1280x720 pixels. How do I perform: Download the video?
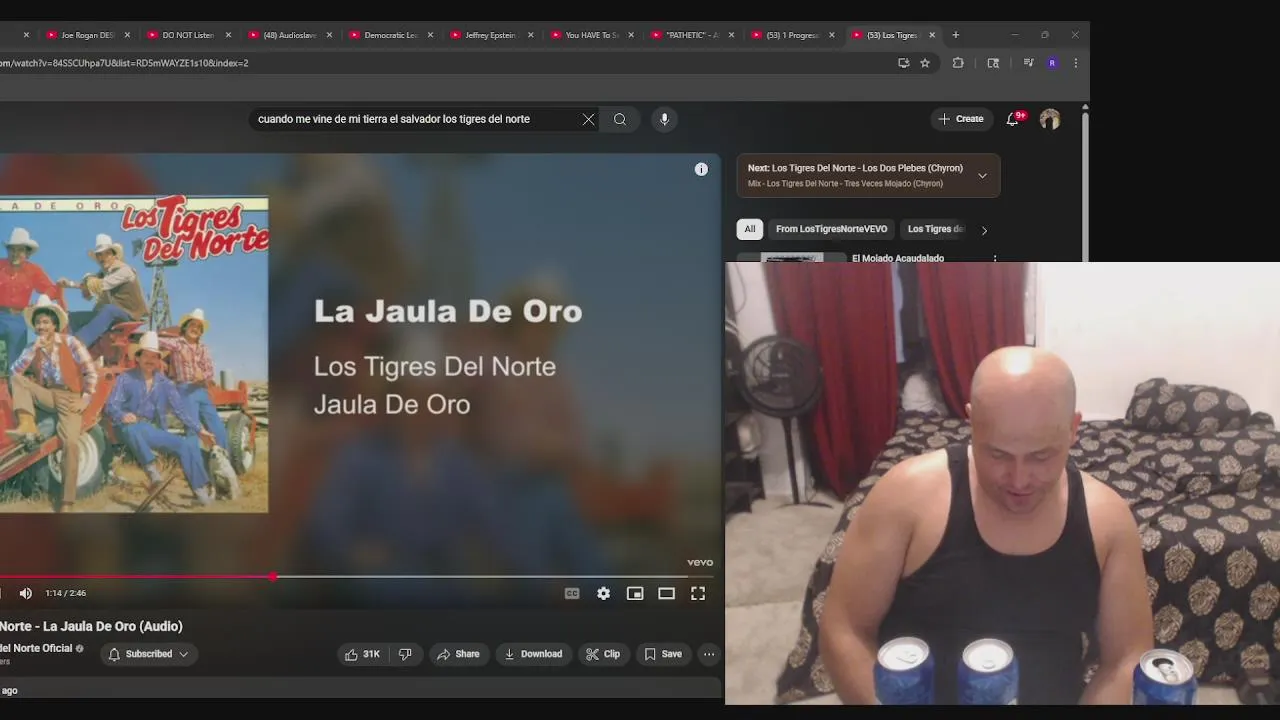(x=533, y=654)
